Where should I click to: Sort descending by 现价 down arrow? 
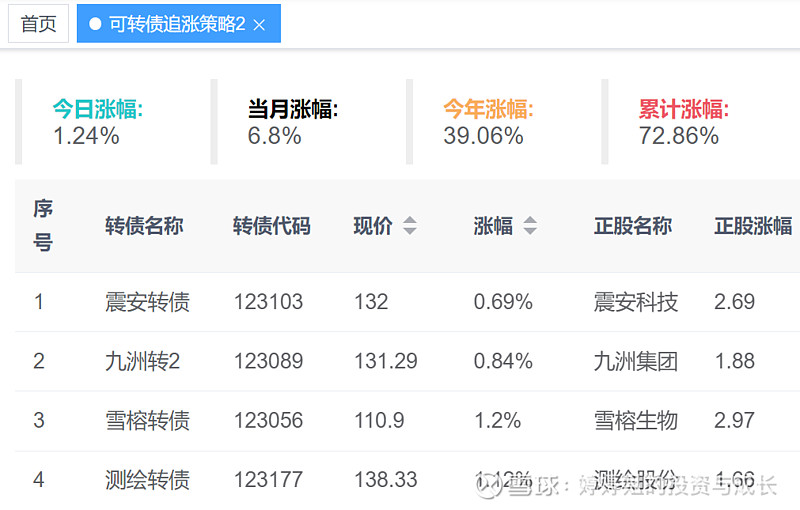tap(410, 231)
